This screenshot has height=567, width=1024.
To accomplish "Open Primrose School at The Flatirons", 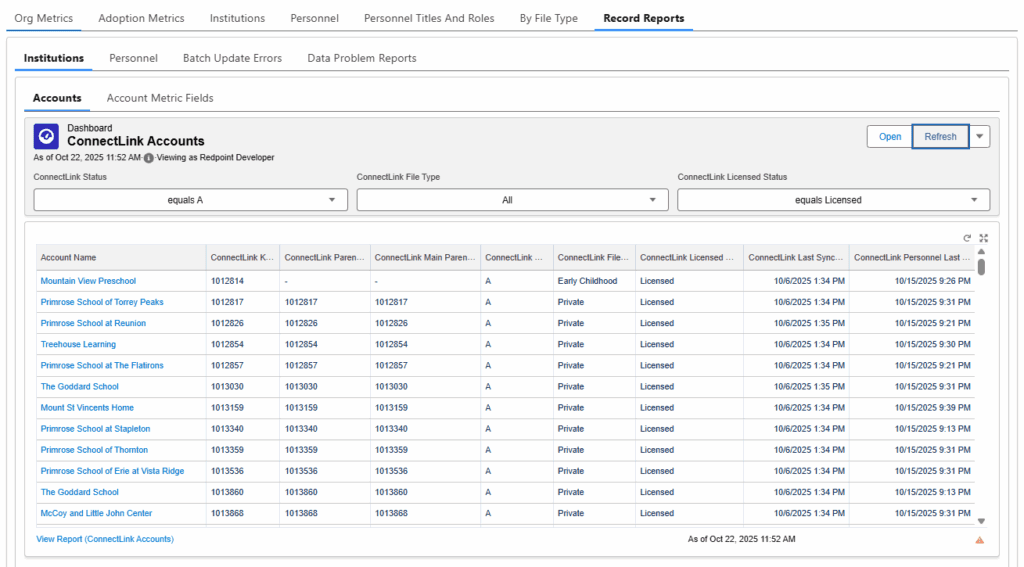I will tap(102, 365).
